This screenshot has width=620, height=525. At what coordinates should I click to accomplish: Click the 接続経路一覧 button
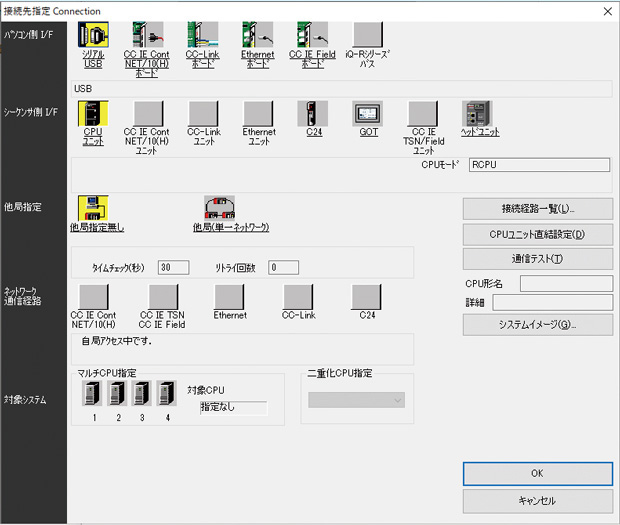pos(537,209)
